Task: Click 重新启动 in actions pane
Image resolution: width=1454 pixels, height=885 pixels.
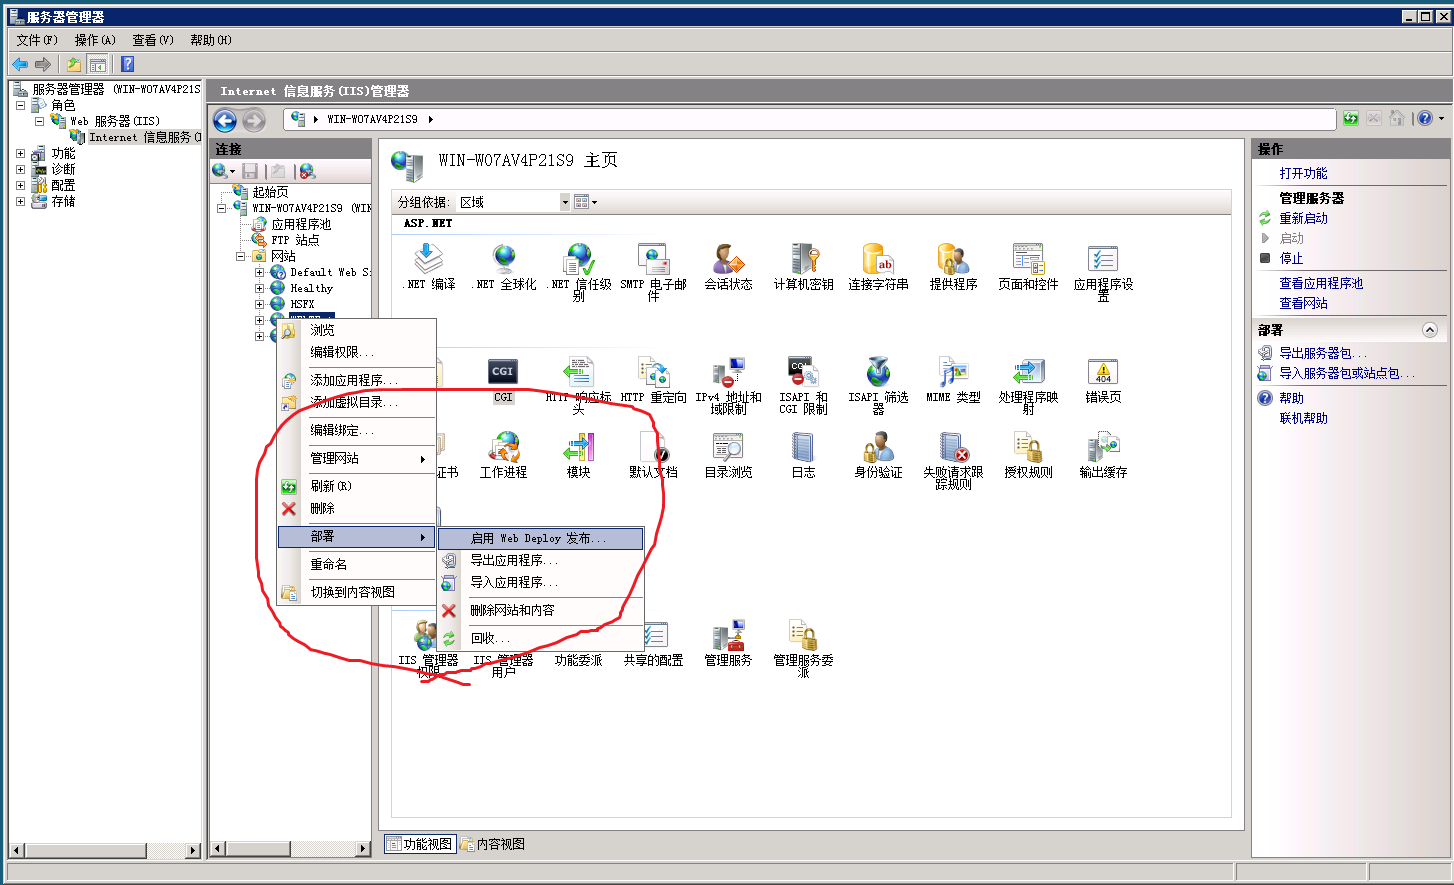Action: (1303, 218)
